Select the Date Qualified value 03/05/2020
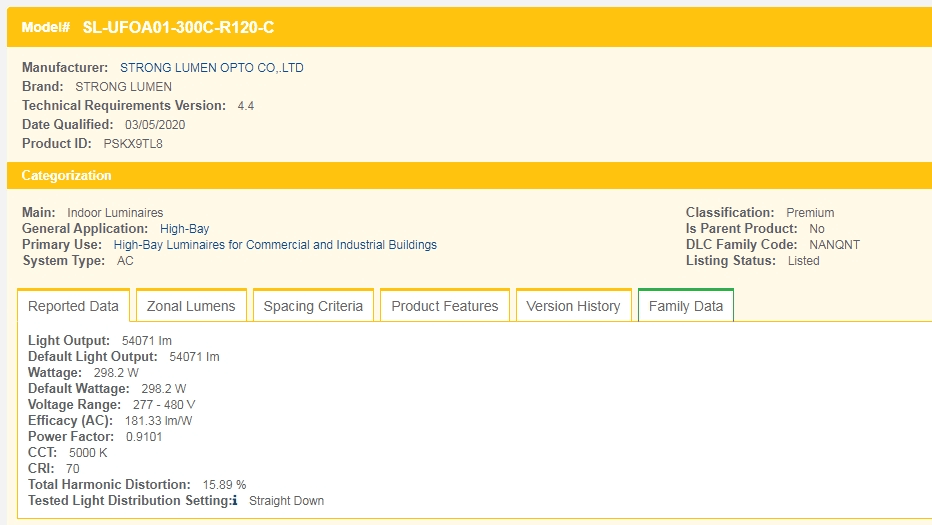Image resolution: width=932 pixels, height=525 pixels. [154, 125]
